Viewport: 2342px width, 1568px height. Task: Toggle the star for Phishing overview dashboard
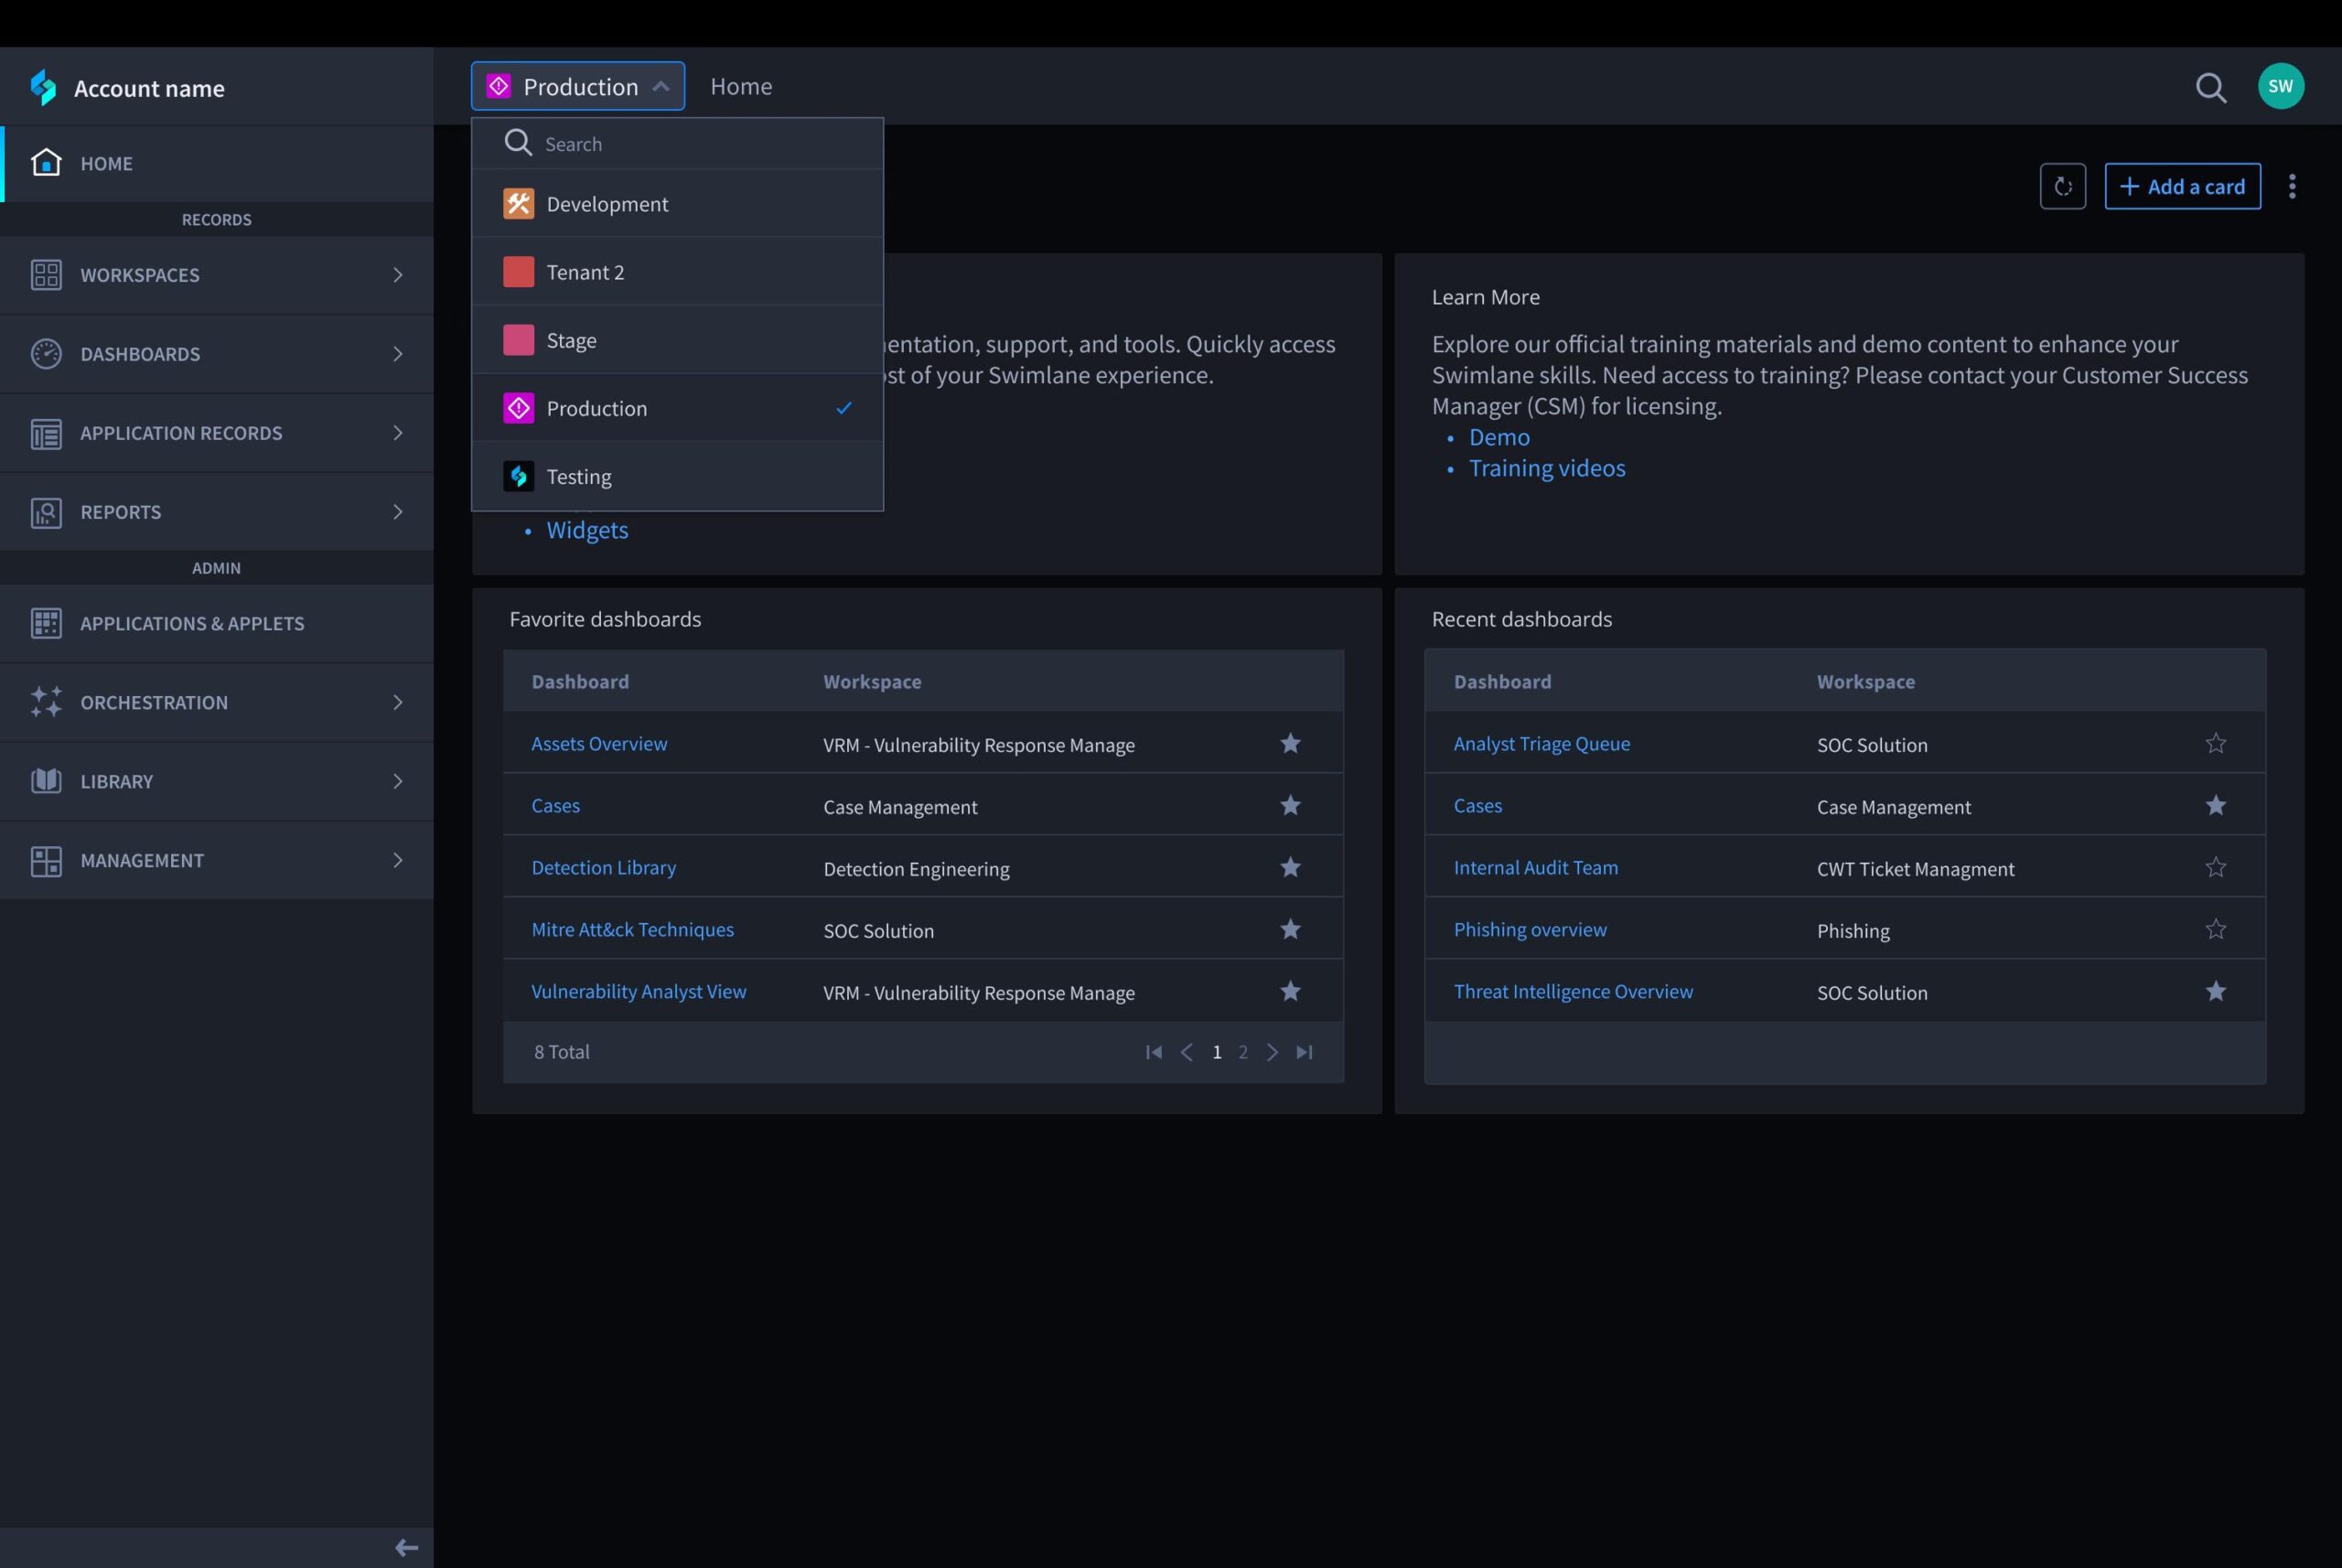2215,930
